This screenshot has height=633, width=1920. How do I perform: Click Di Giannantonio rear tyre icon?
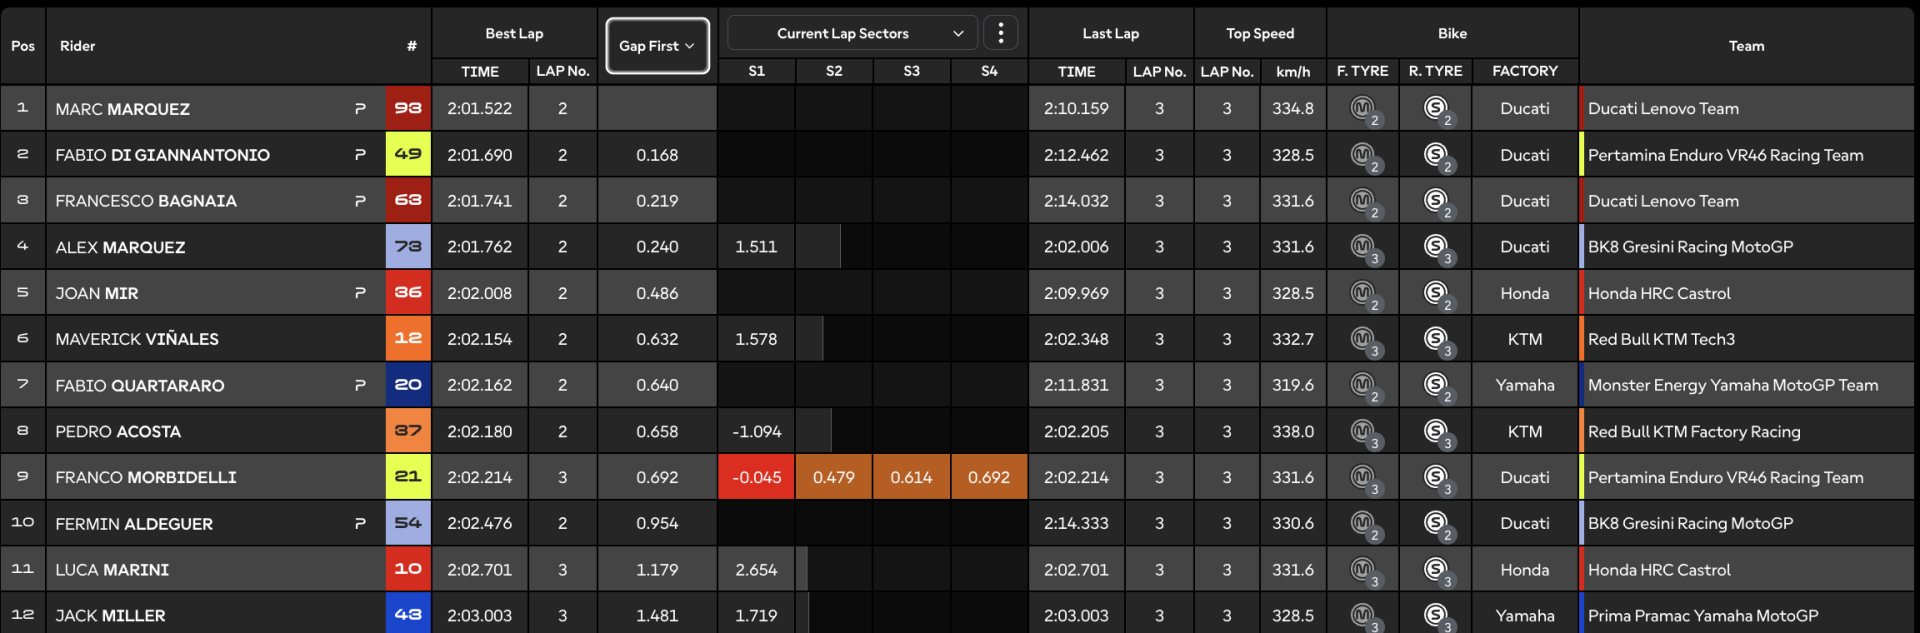[x=1438, y=156]
